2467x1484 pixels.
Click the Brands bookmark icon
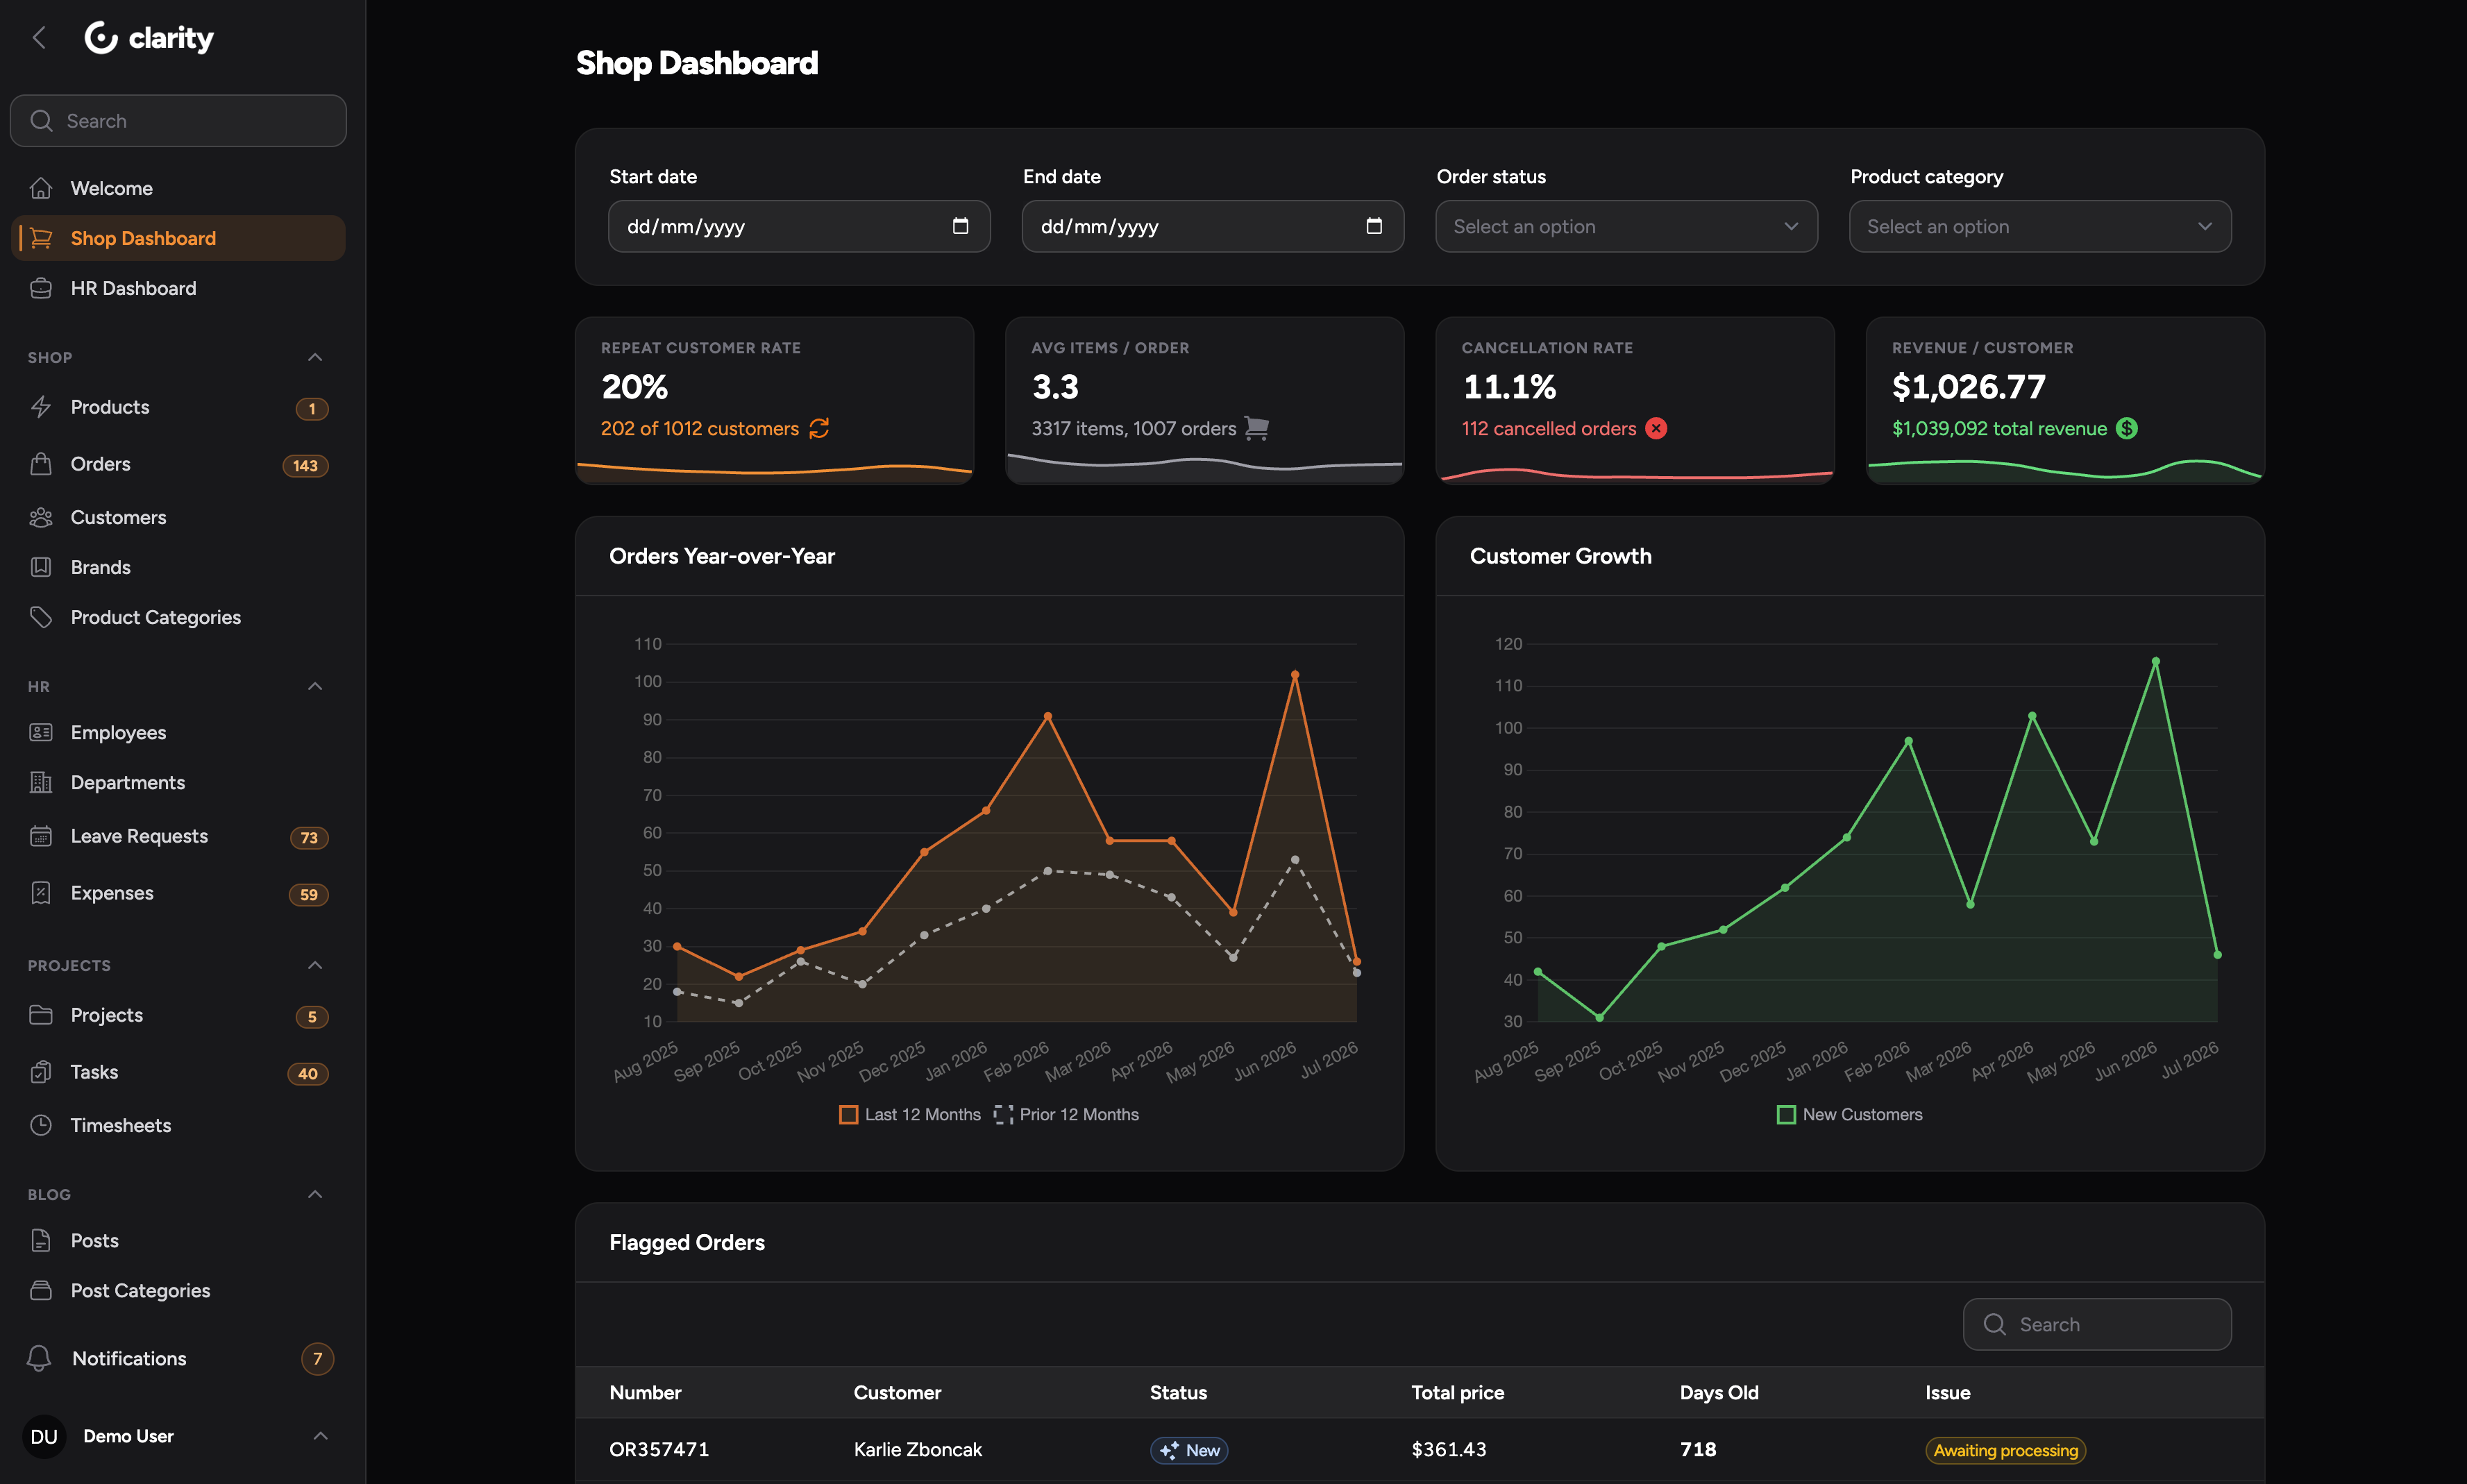(41, 567)
